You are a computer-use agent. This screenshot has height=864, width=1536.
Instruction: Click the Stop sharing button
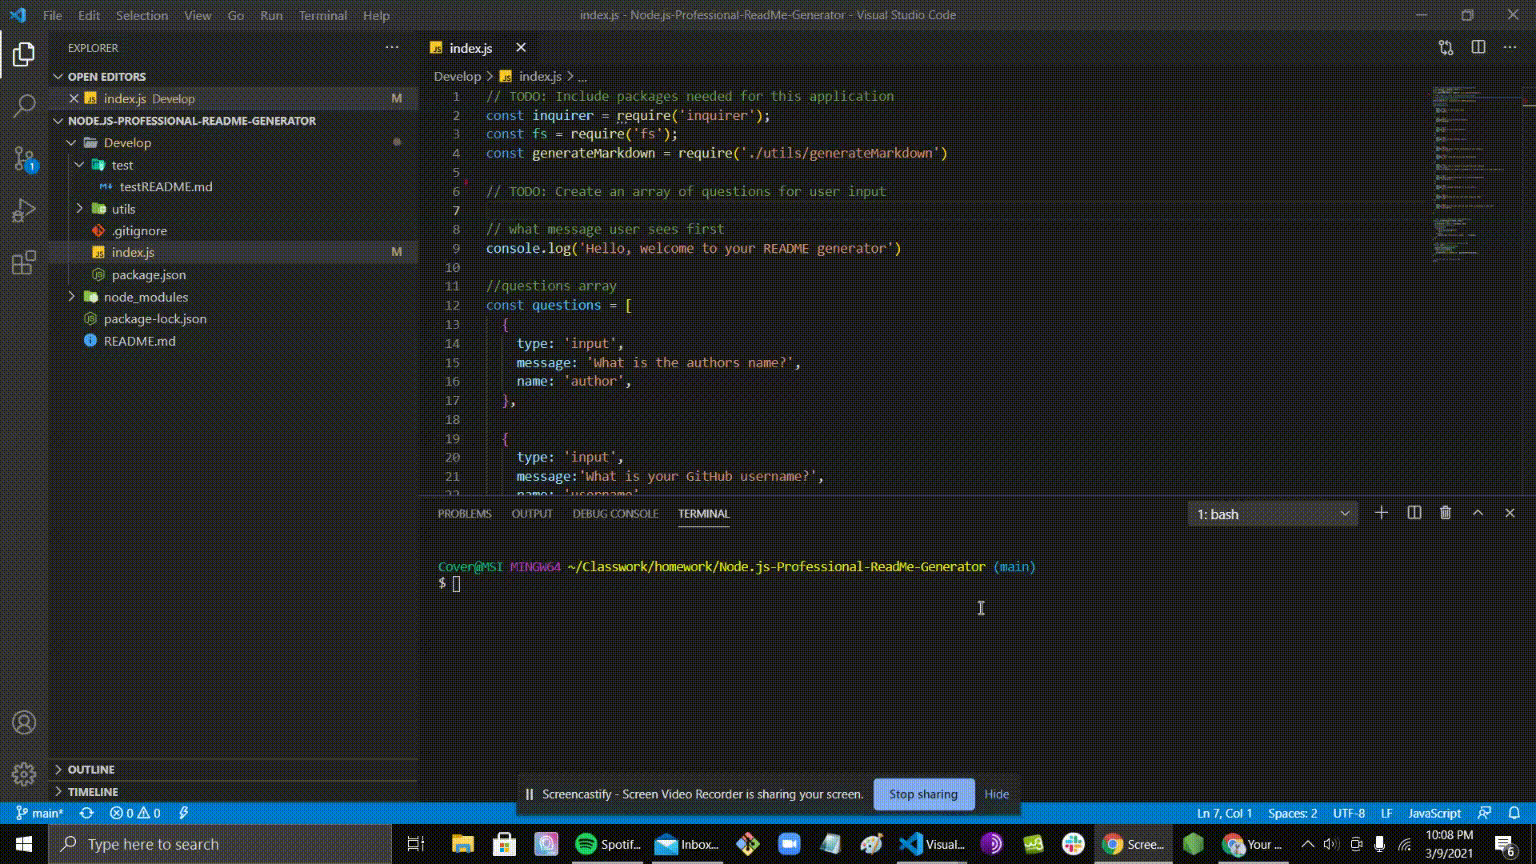point(923,794)
